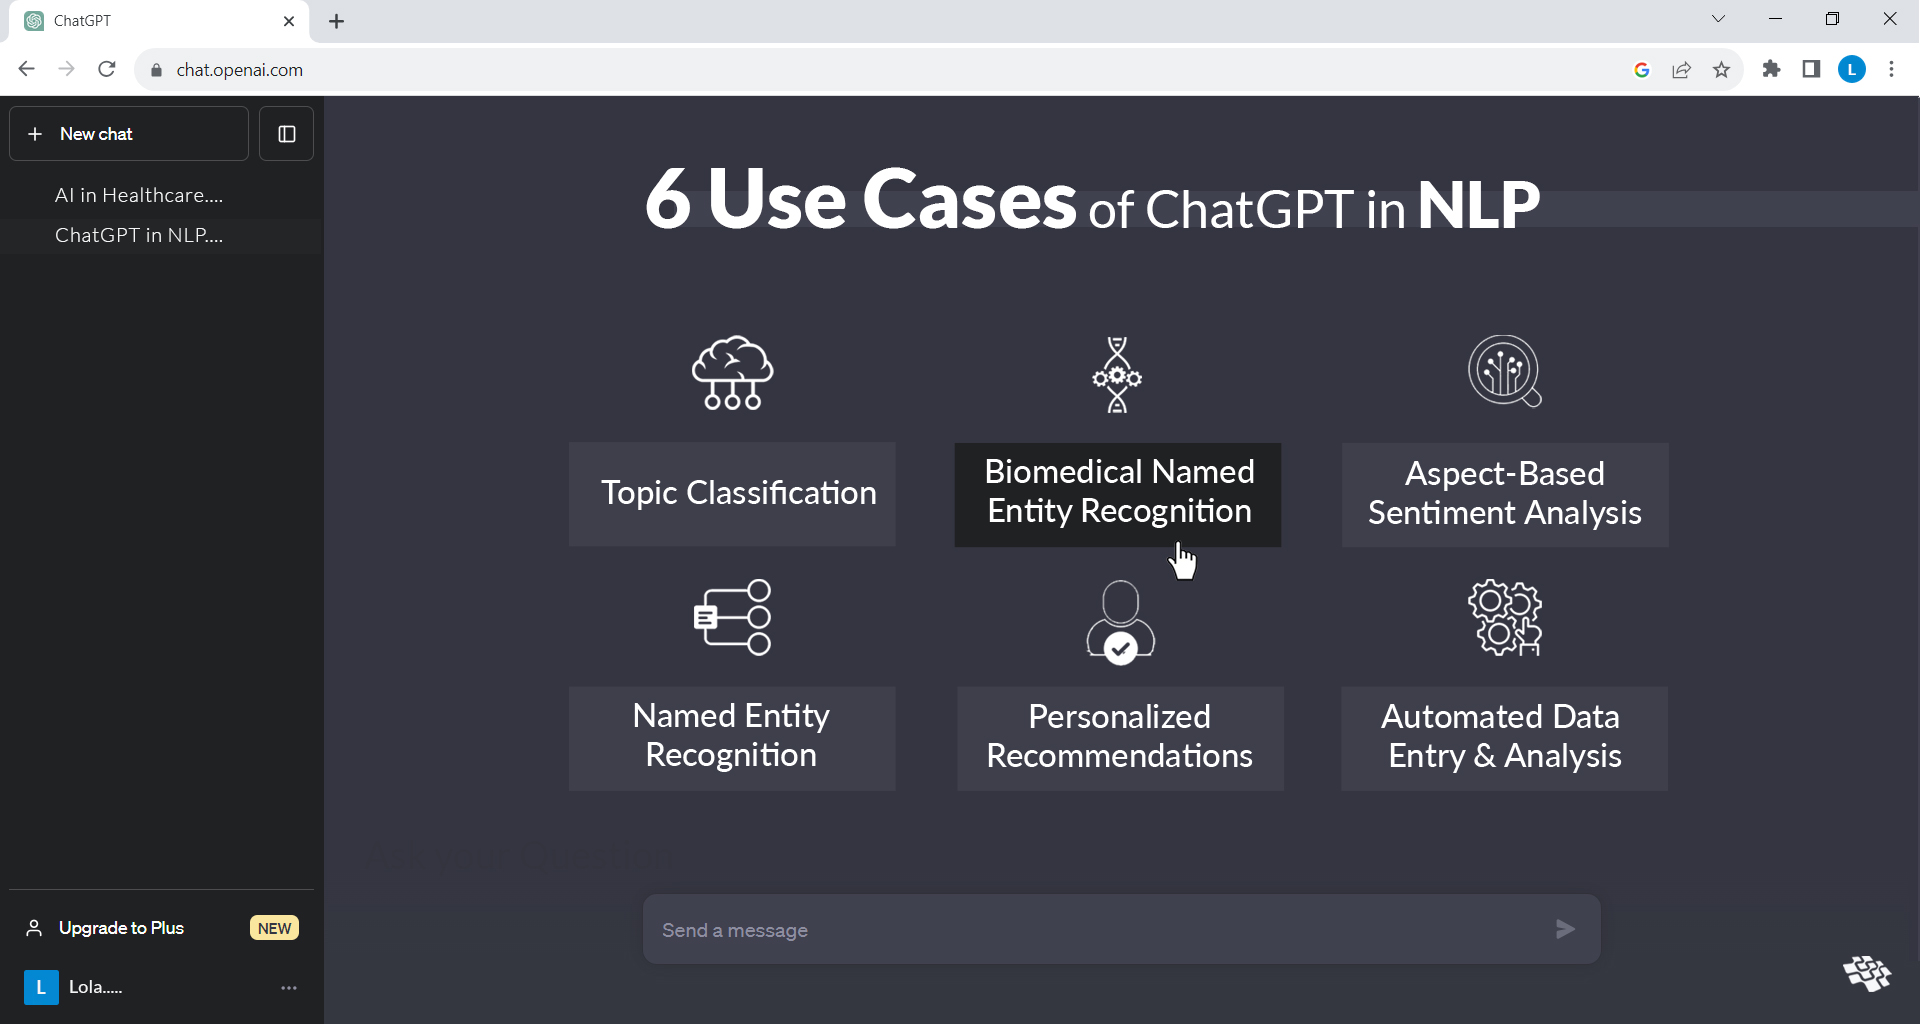1920x1024 pixels.
Task: Open the browser extensions puzzle icon
Action: tap(1771, 69)
